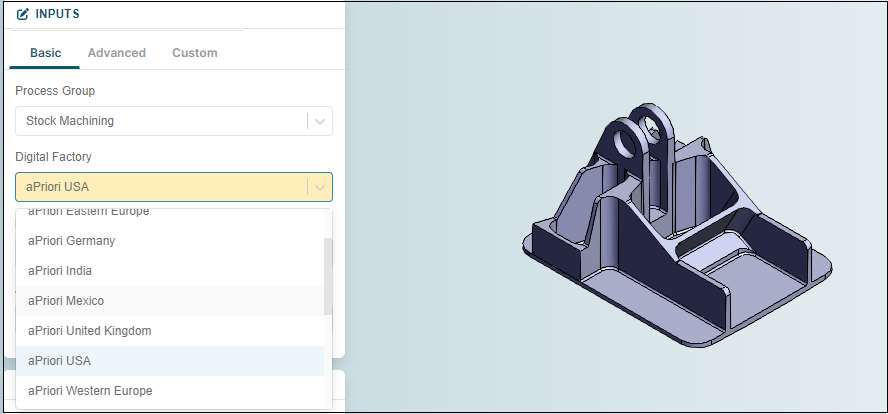Click the Digital Factory label
The width and height of the screenshot is (888, 414).
coord(53,157)
